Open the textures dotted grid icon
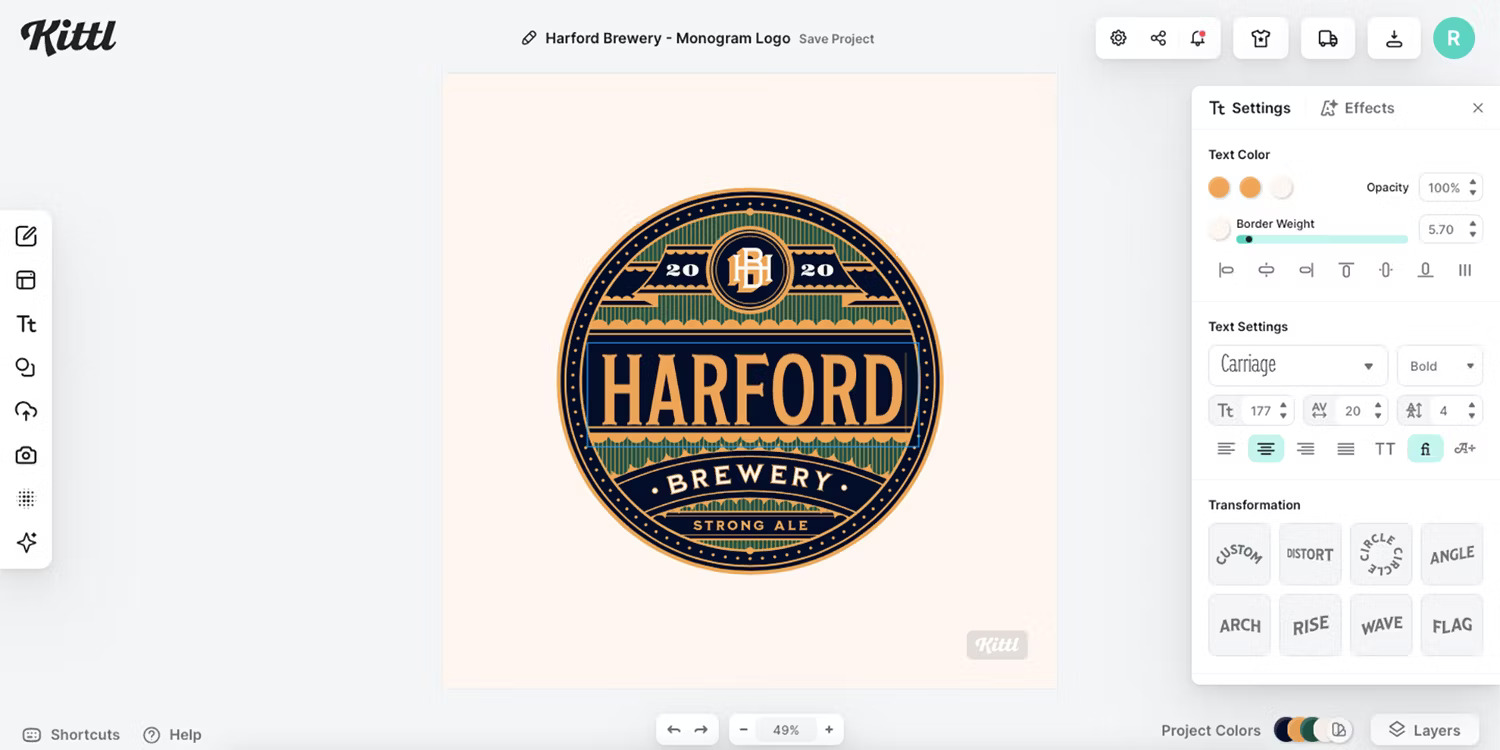This screenshot has width=1500, height=750. tap(26, 498)
